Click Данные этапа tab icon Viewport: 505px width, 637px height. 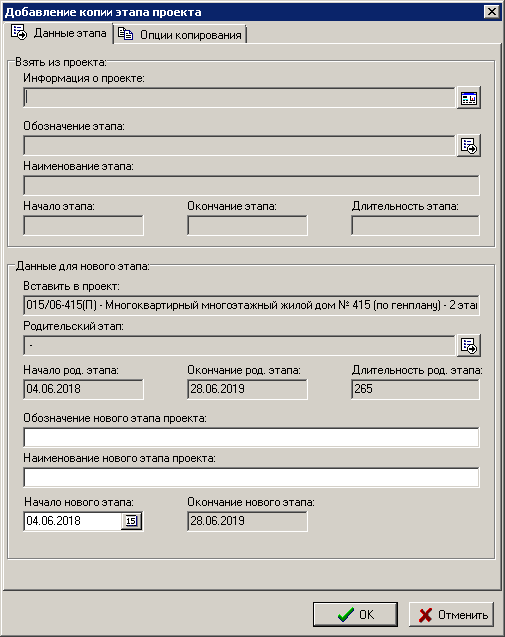click(19, 32)
